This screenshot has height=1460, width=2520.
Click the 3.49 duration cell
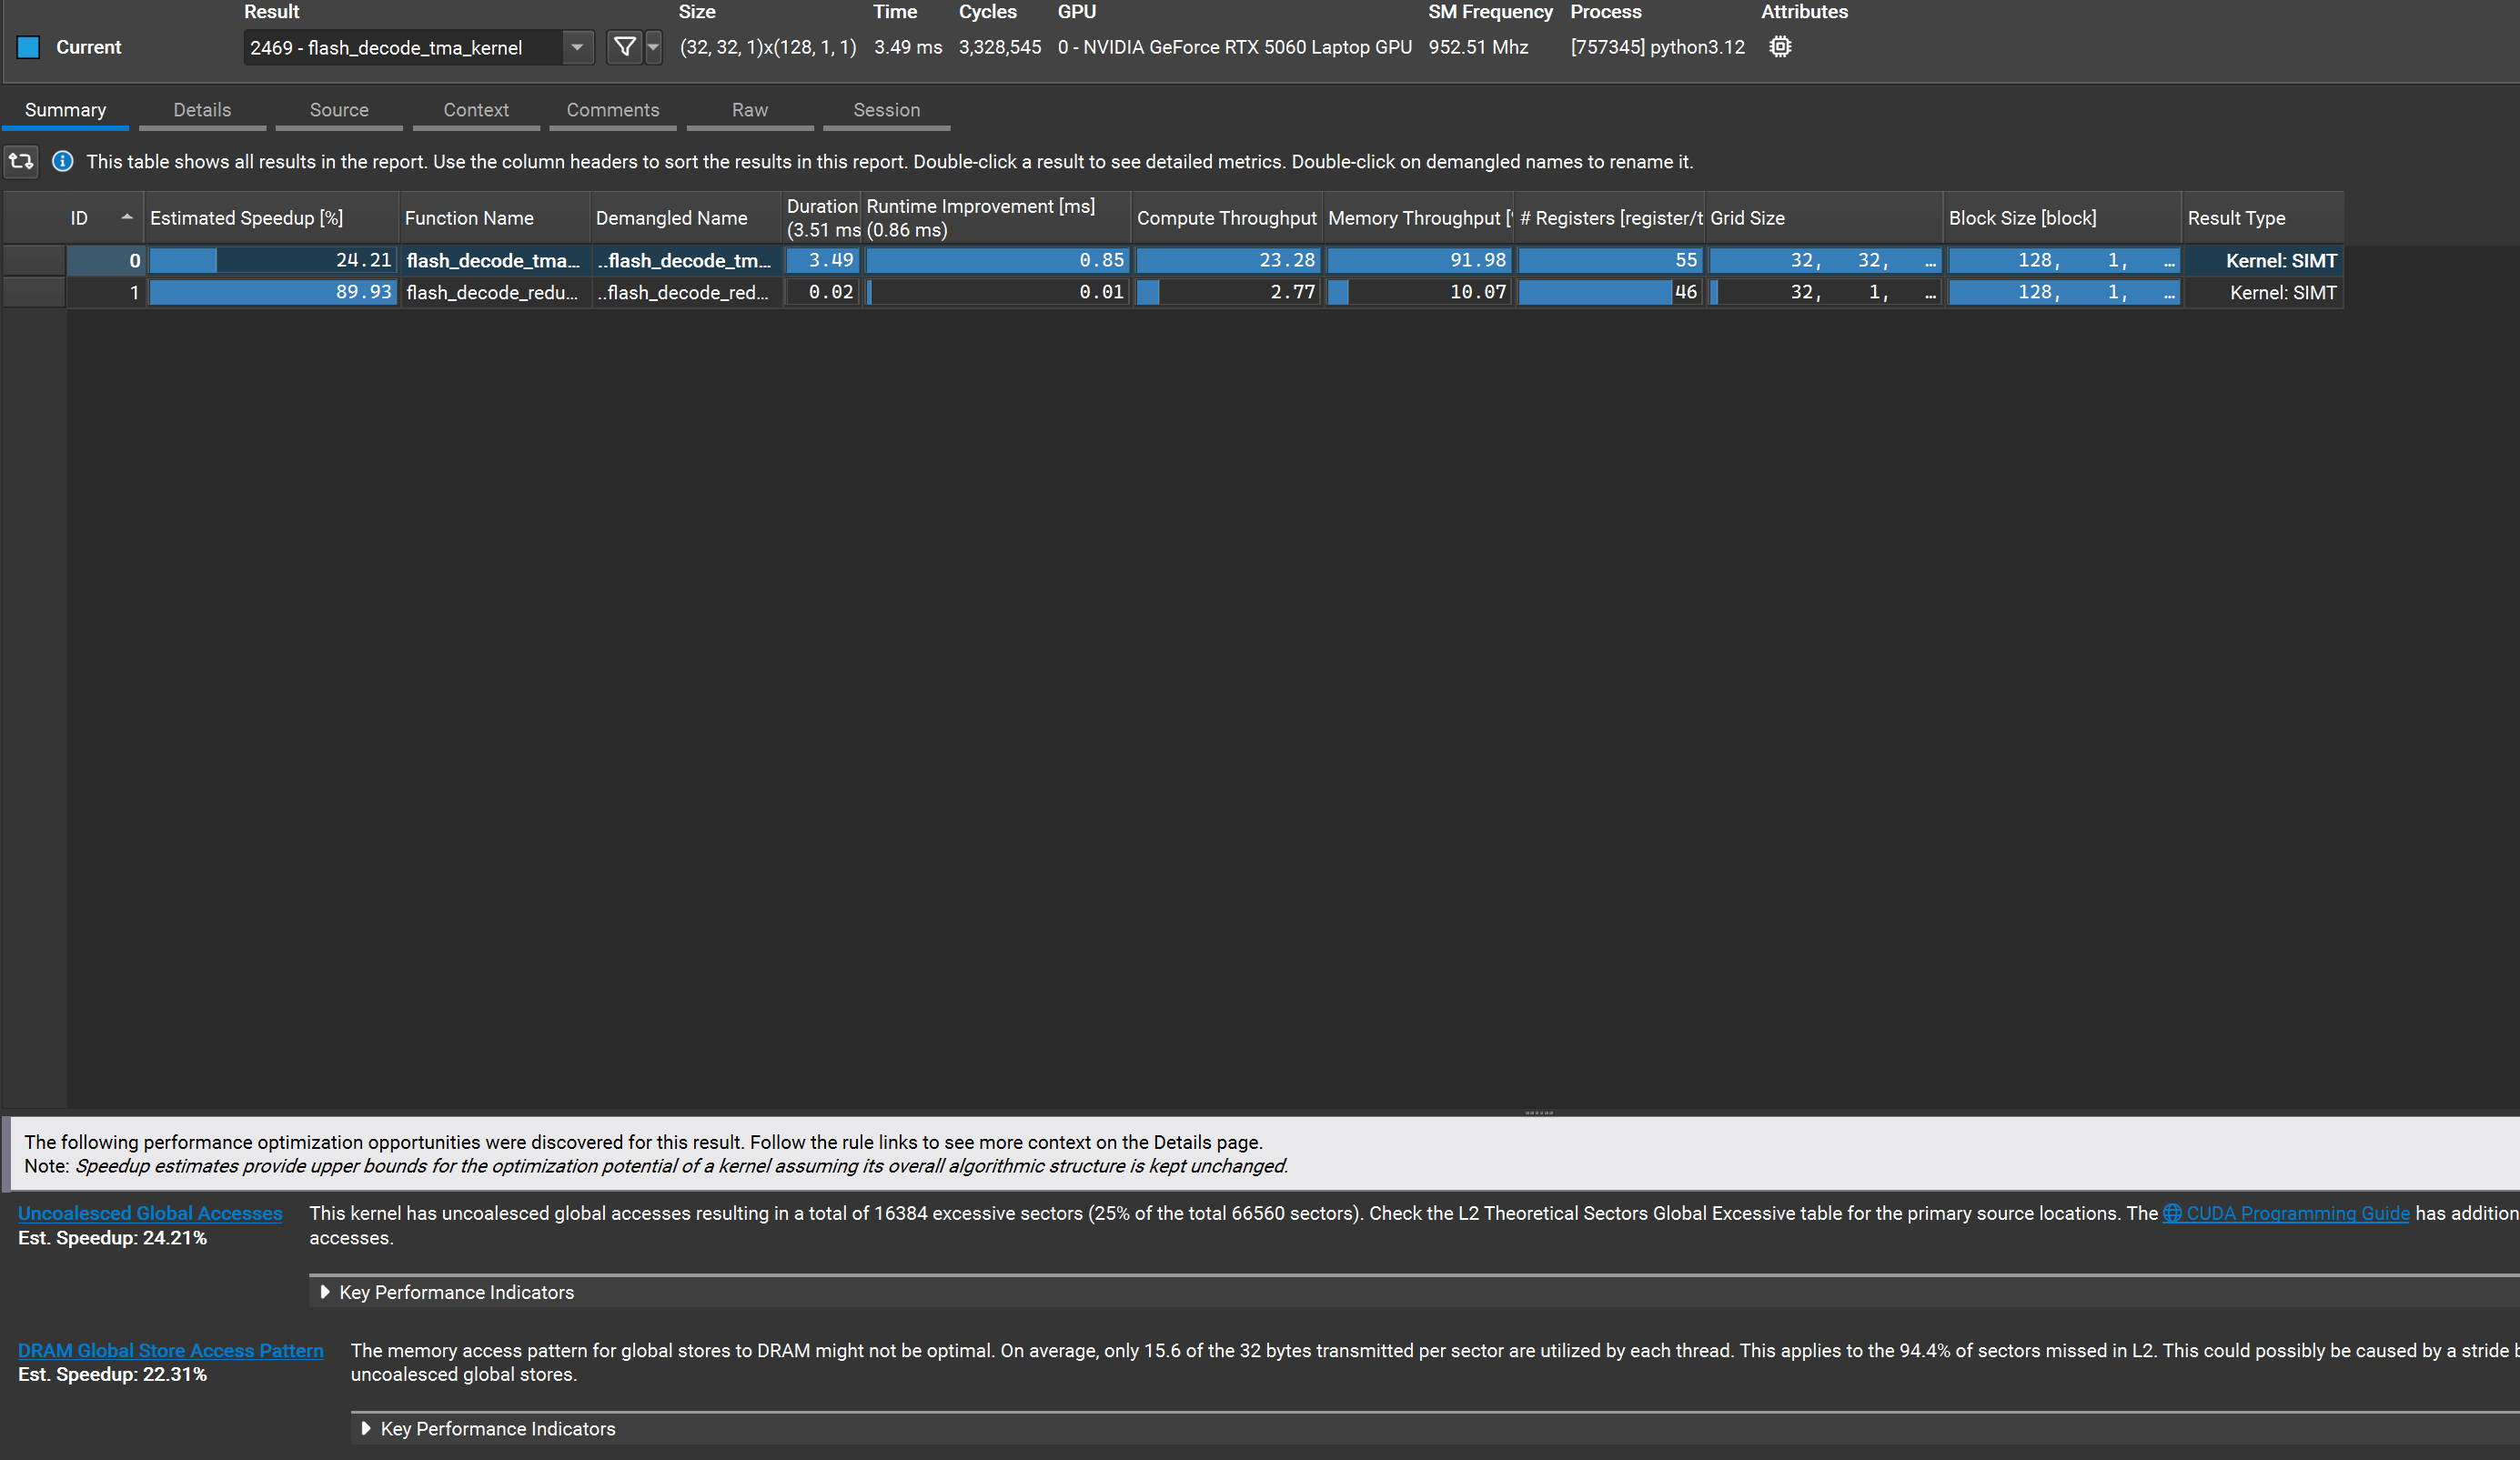(x=821, y=261)
